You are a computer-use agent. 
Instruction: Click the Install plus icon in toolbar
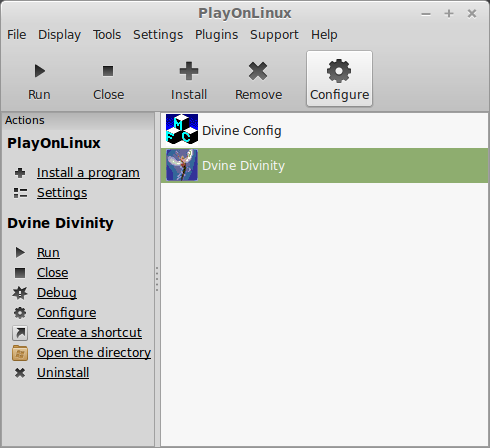pos(189,71)
